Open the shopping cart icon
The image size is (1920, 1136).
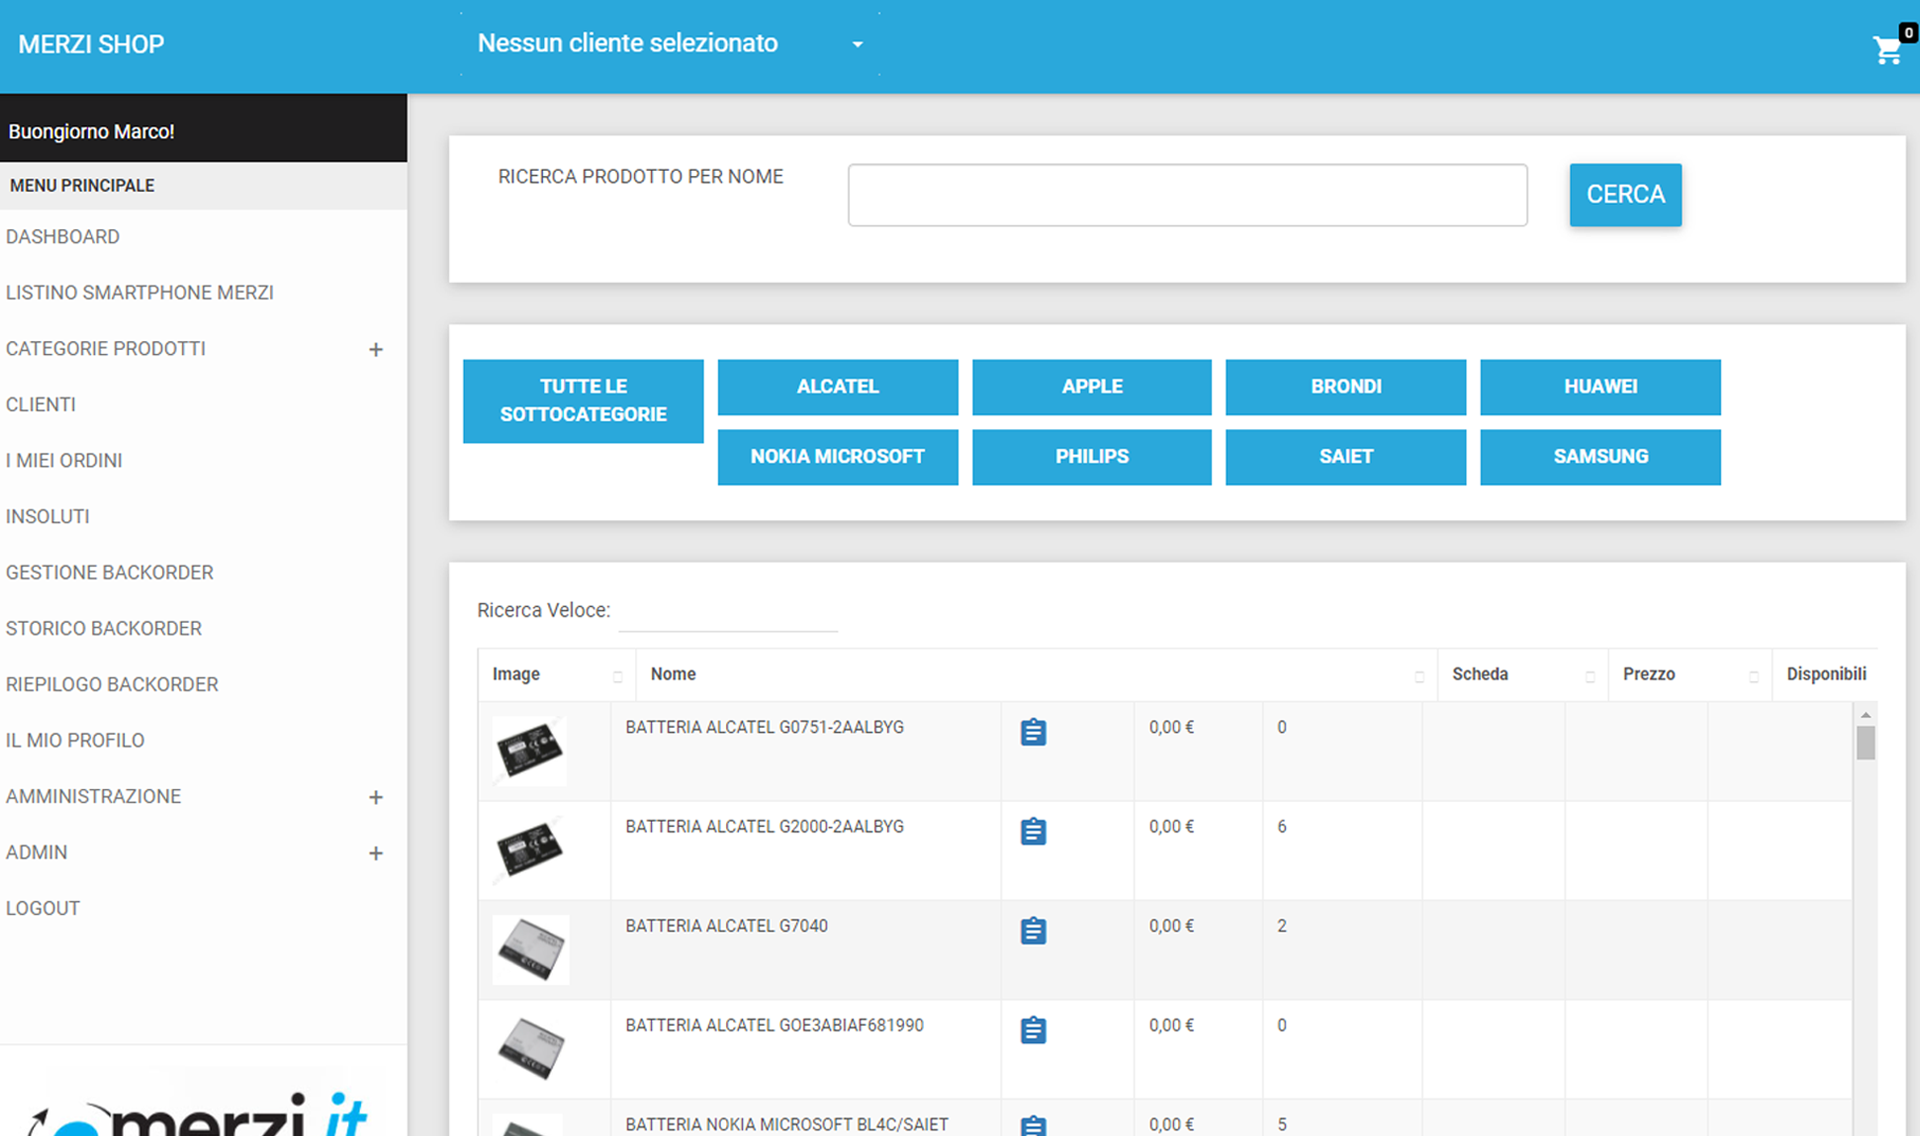pyautogui.click(x=1888, y=49)
